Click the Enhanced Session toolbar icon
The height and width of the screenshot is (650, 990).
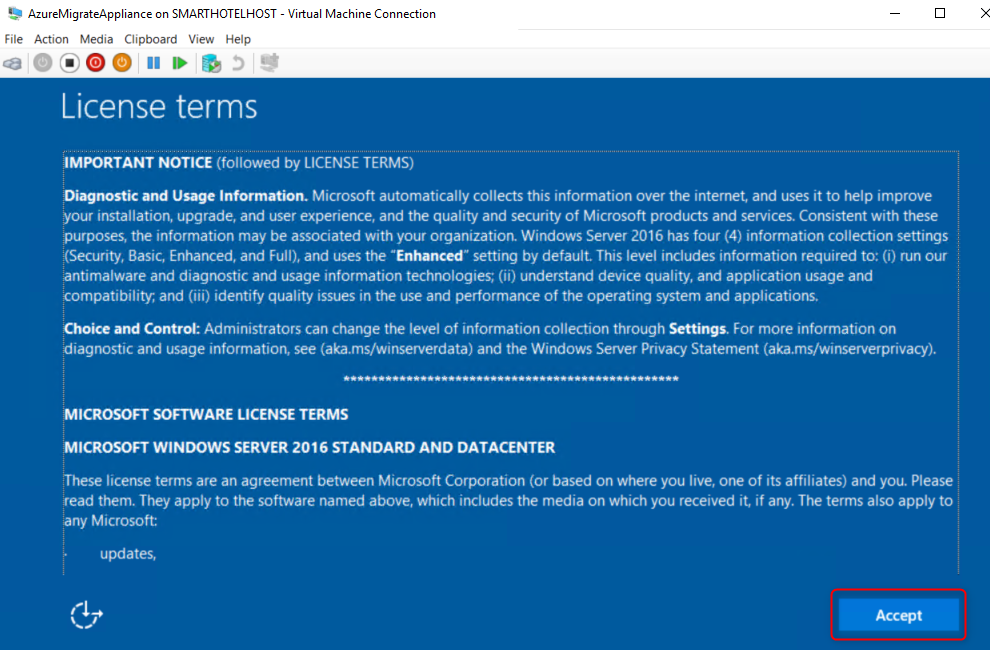(270, 63)
